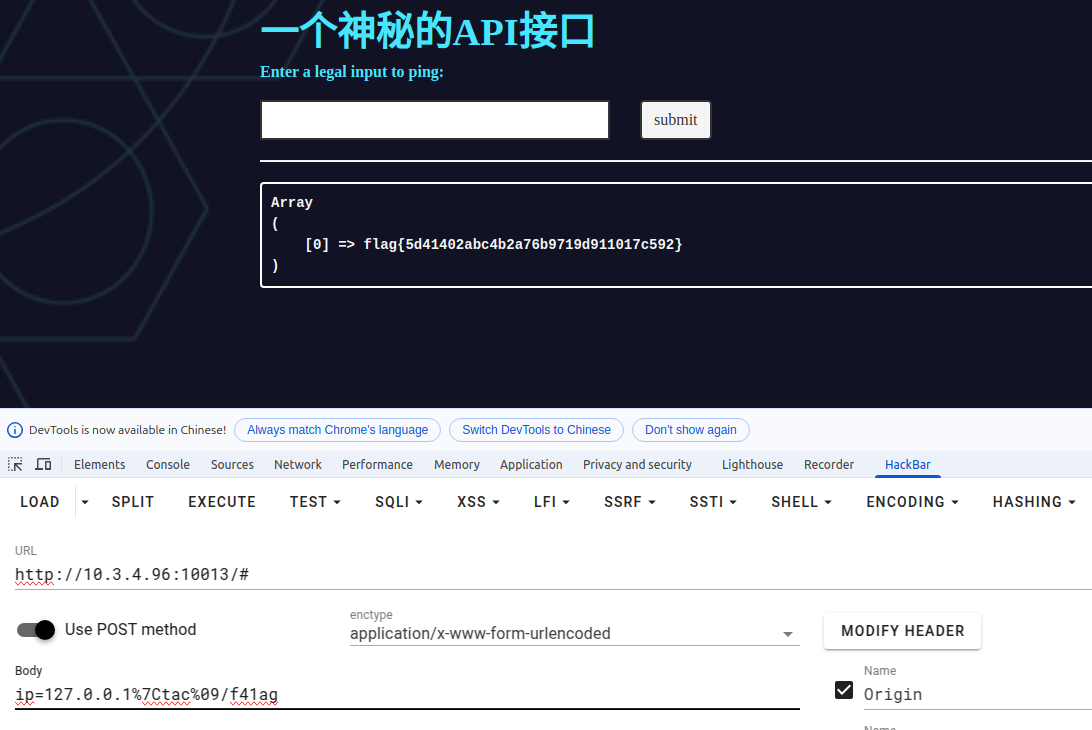Expand the LOAD split-button arrow
This screenshot has width=1092, height=730.
pyautogui.click(x=85, y=502)
